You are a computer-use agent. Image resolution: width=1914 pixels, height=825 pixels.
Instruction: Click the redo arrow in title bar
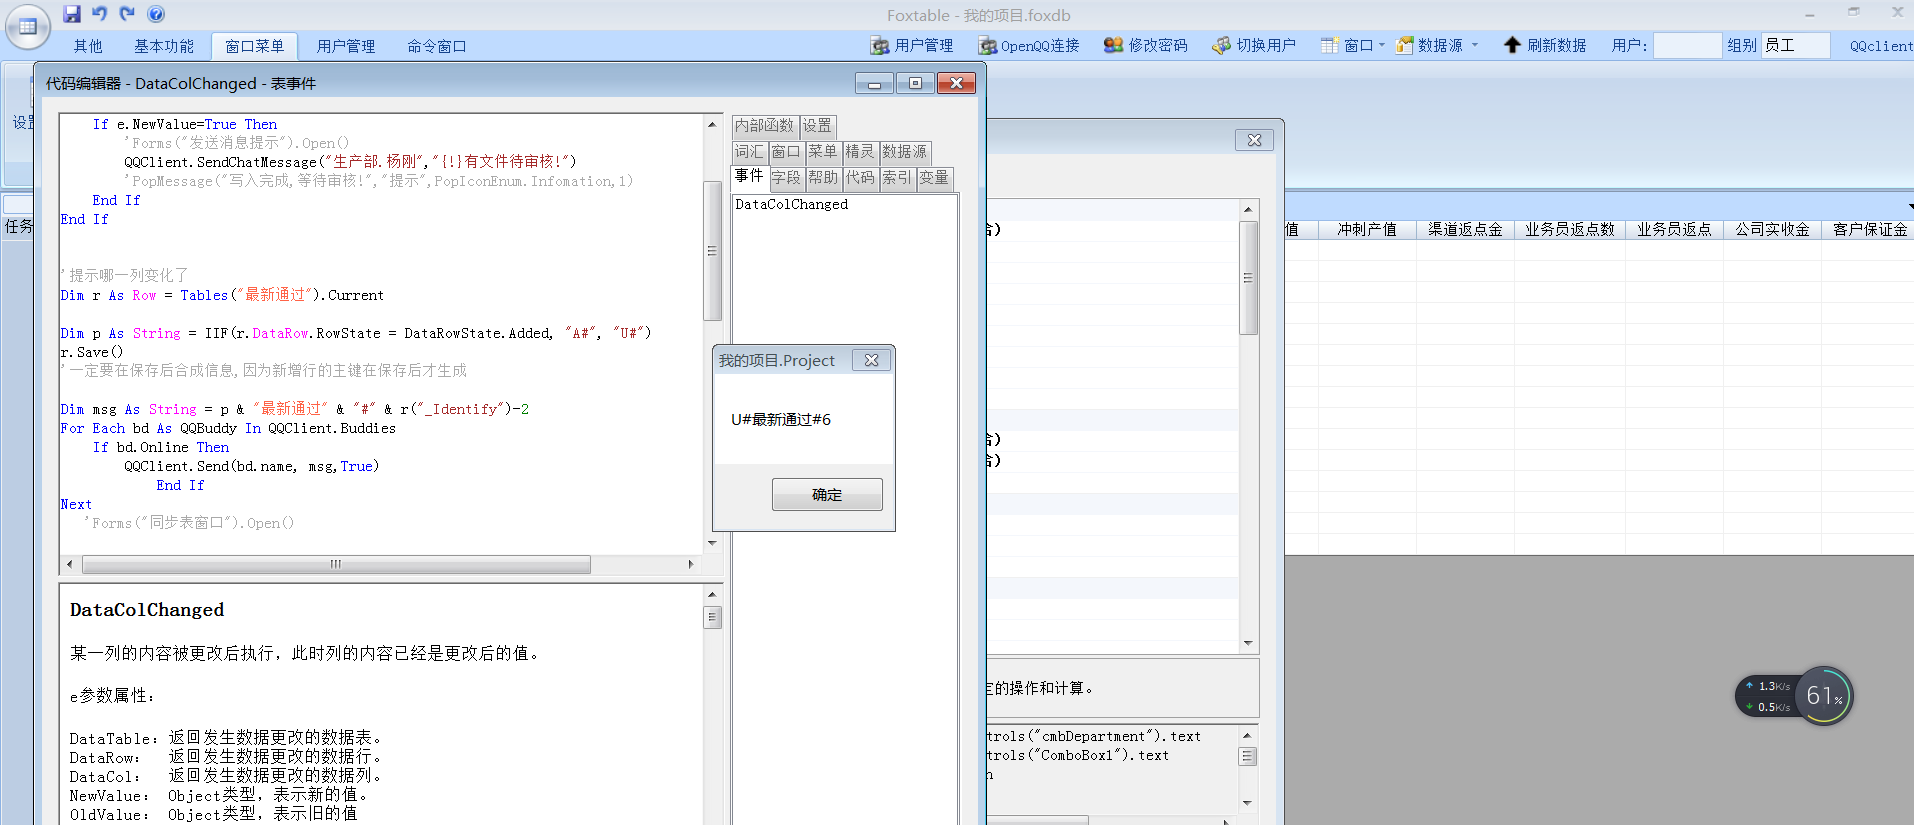click(127, 14)
